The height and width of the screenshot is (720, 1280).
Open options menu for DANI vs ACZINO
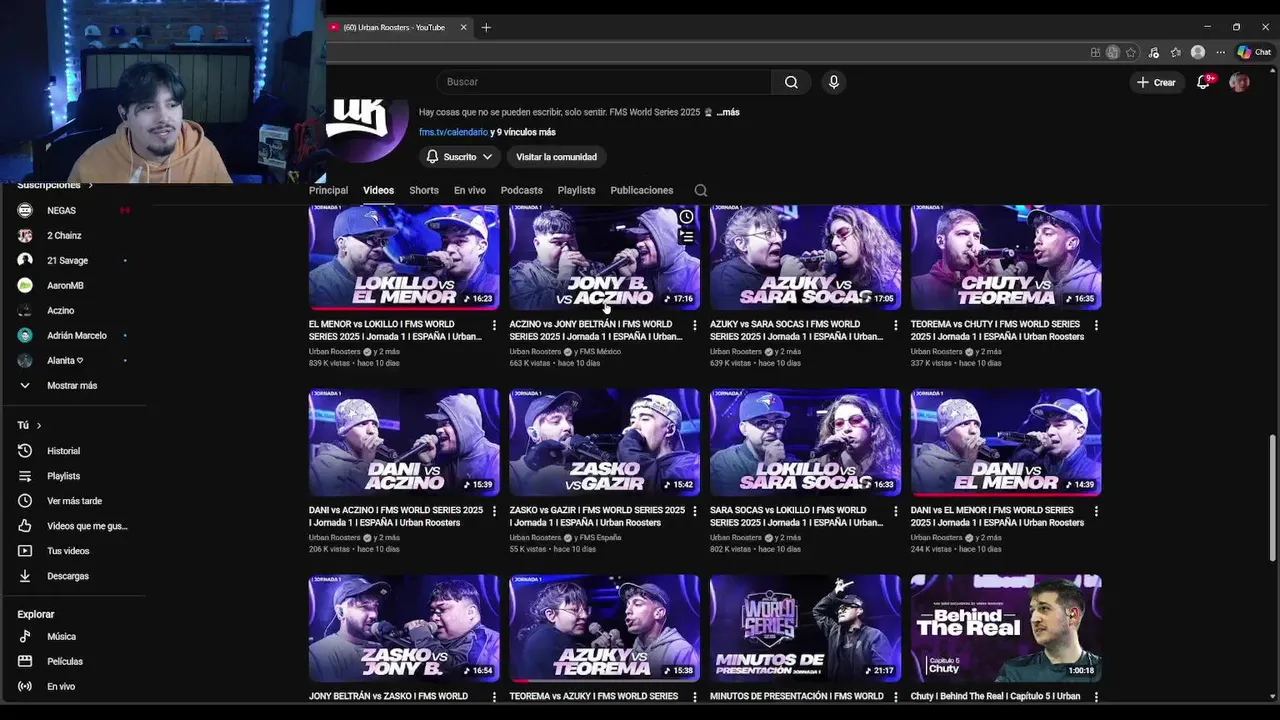(x=494, y=511)
